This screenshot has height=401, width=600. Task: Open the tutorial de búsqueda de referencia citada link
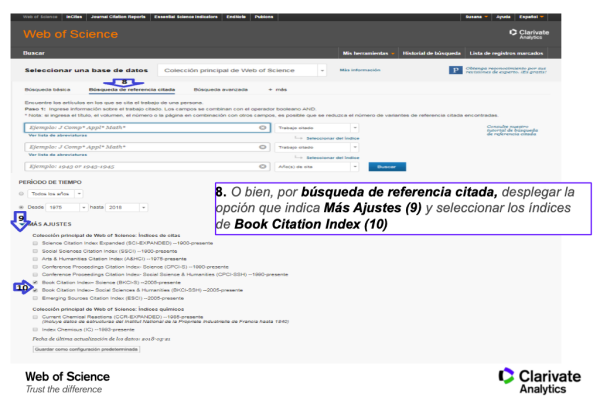(512, 130)
